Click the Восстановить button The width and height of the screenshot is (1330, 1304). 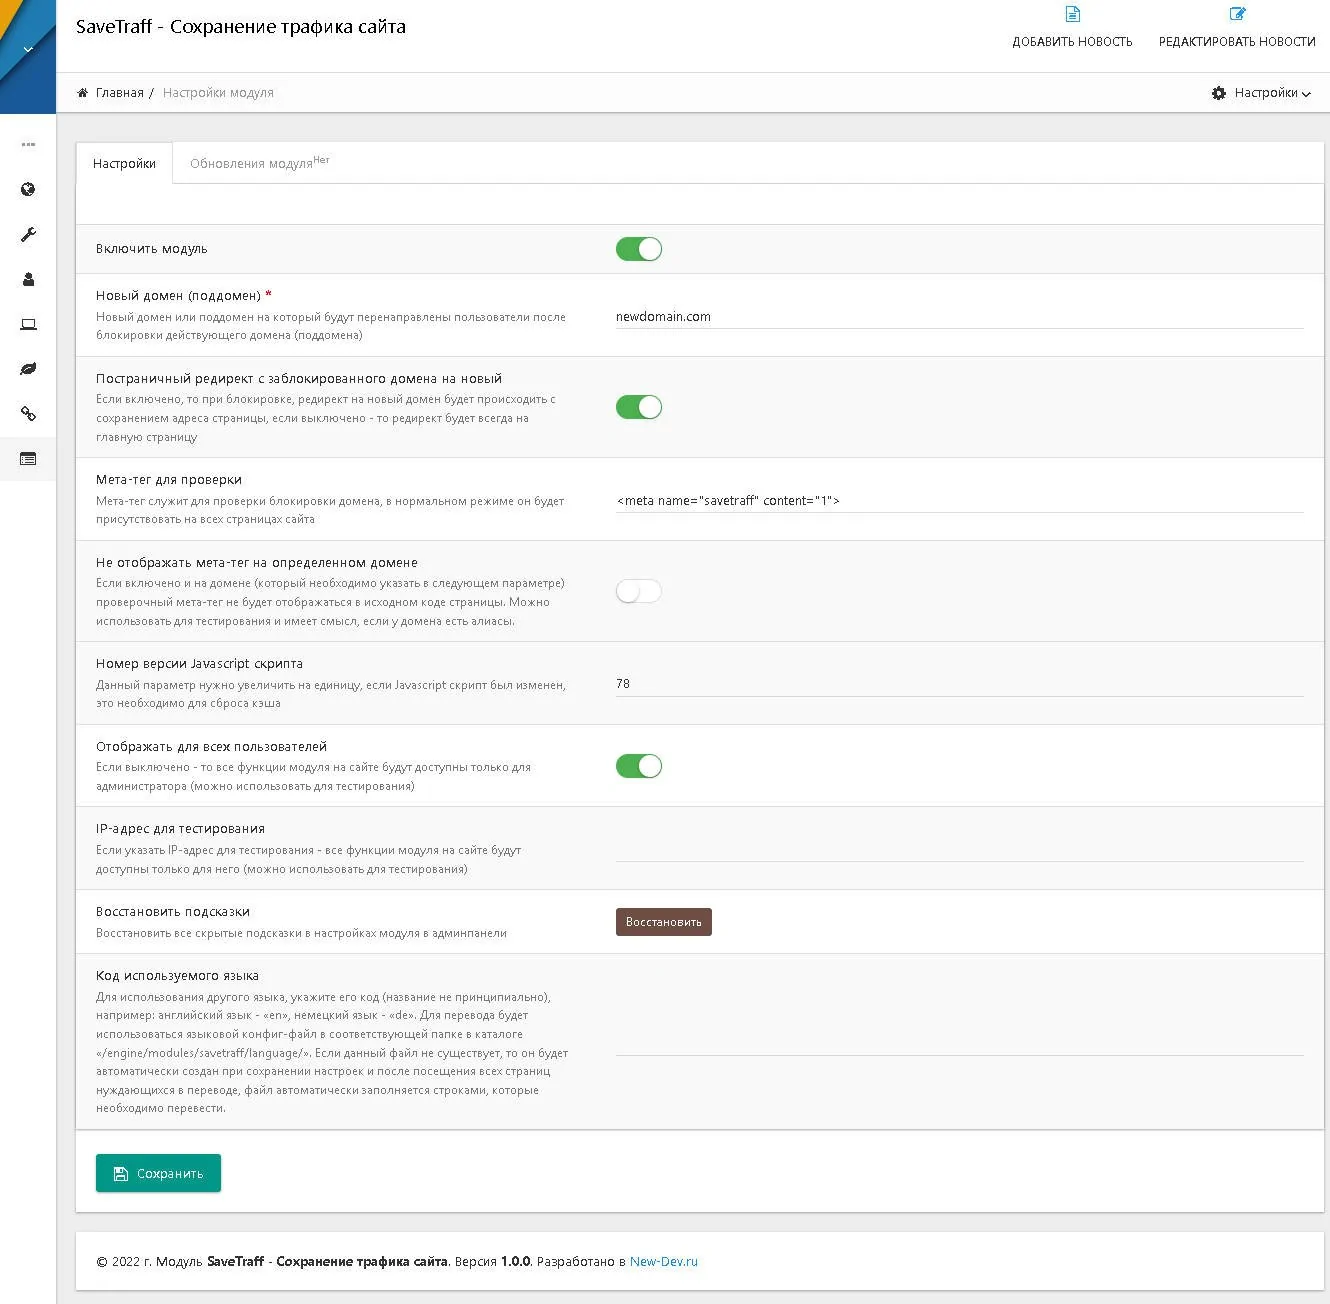(x=664, y=922)
